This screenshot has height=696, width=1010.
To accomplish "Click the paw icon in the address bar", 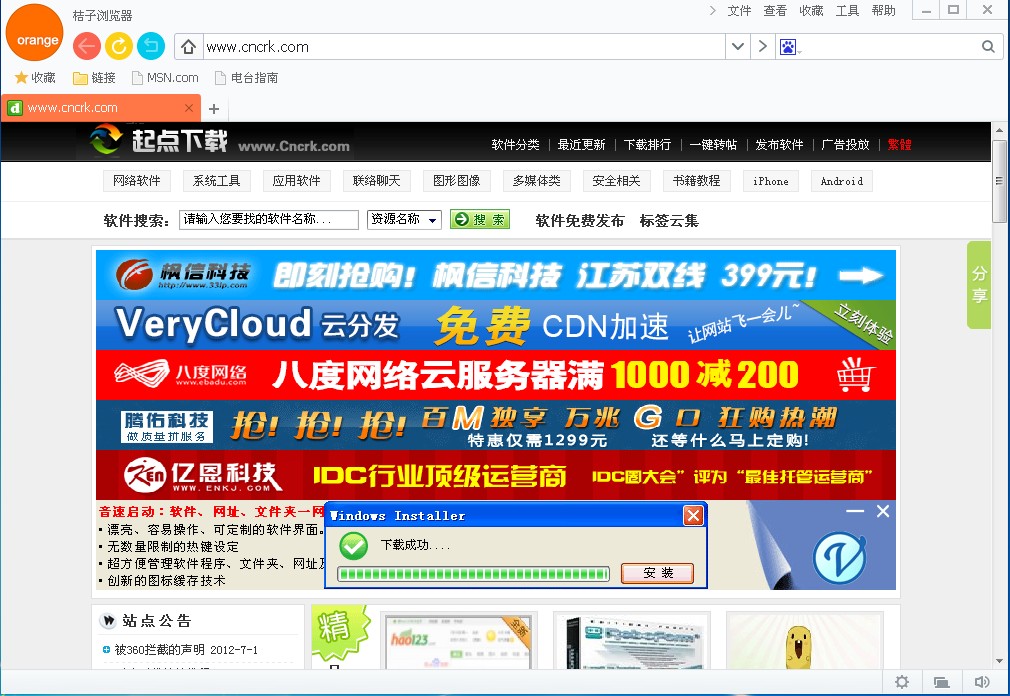I will [789, 46].
